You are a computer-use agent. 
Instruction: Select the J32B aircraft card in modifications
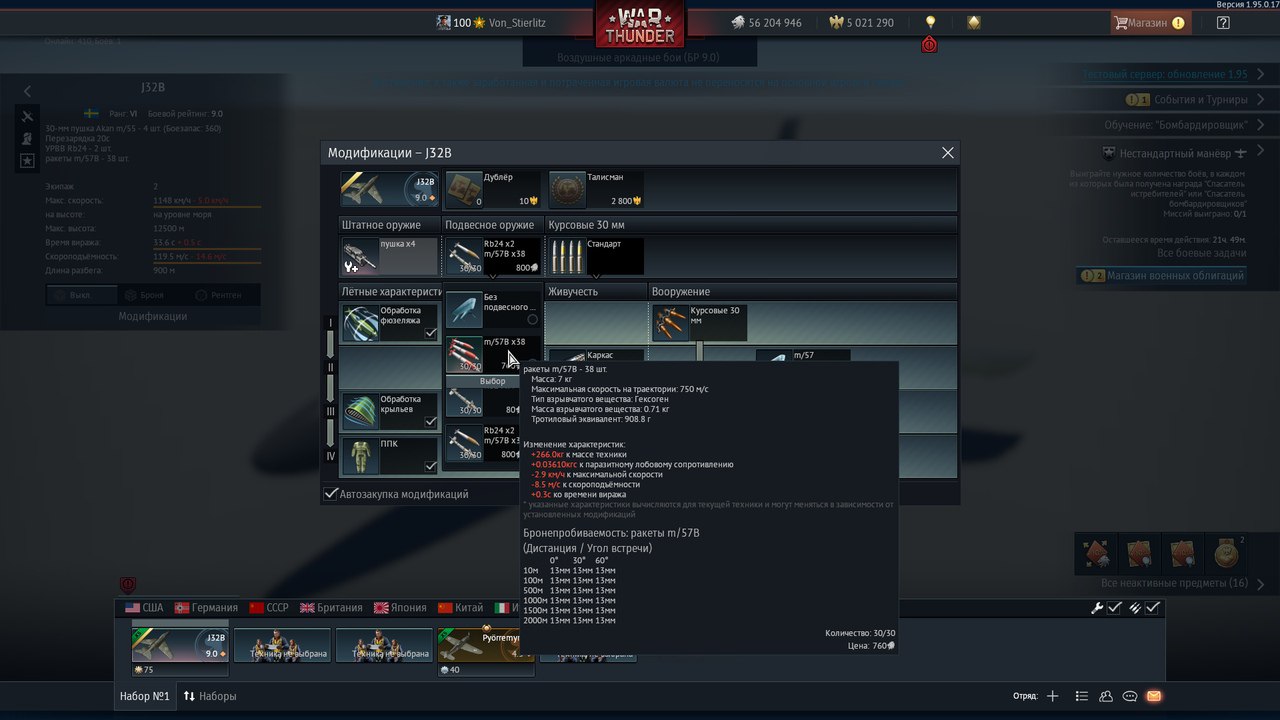(389, 189)
